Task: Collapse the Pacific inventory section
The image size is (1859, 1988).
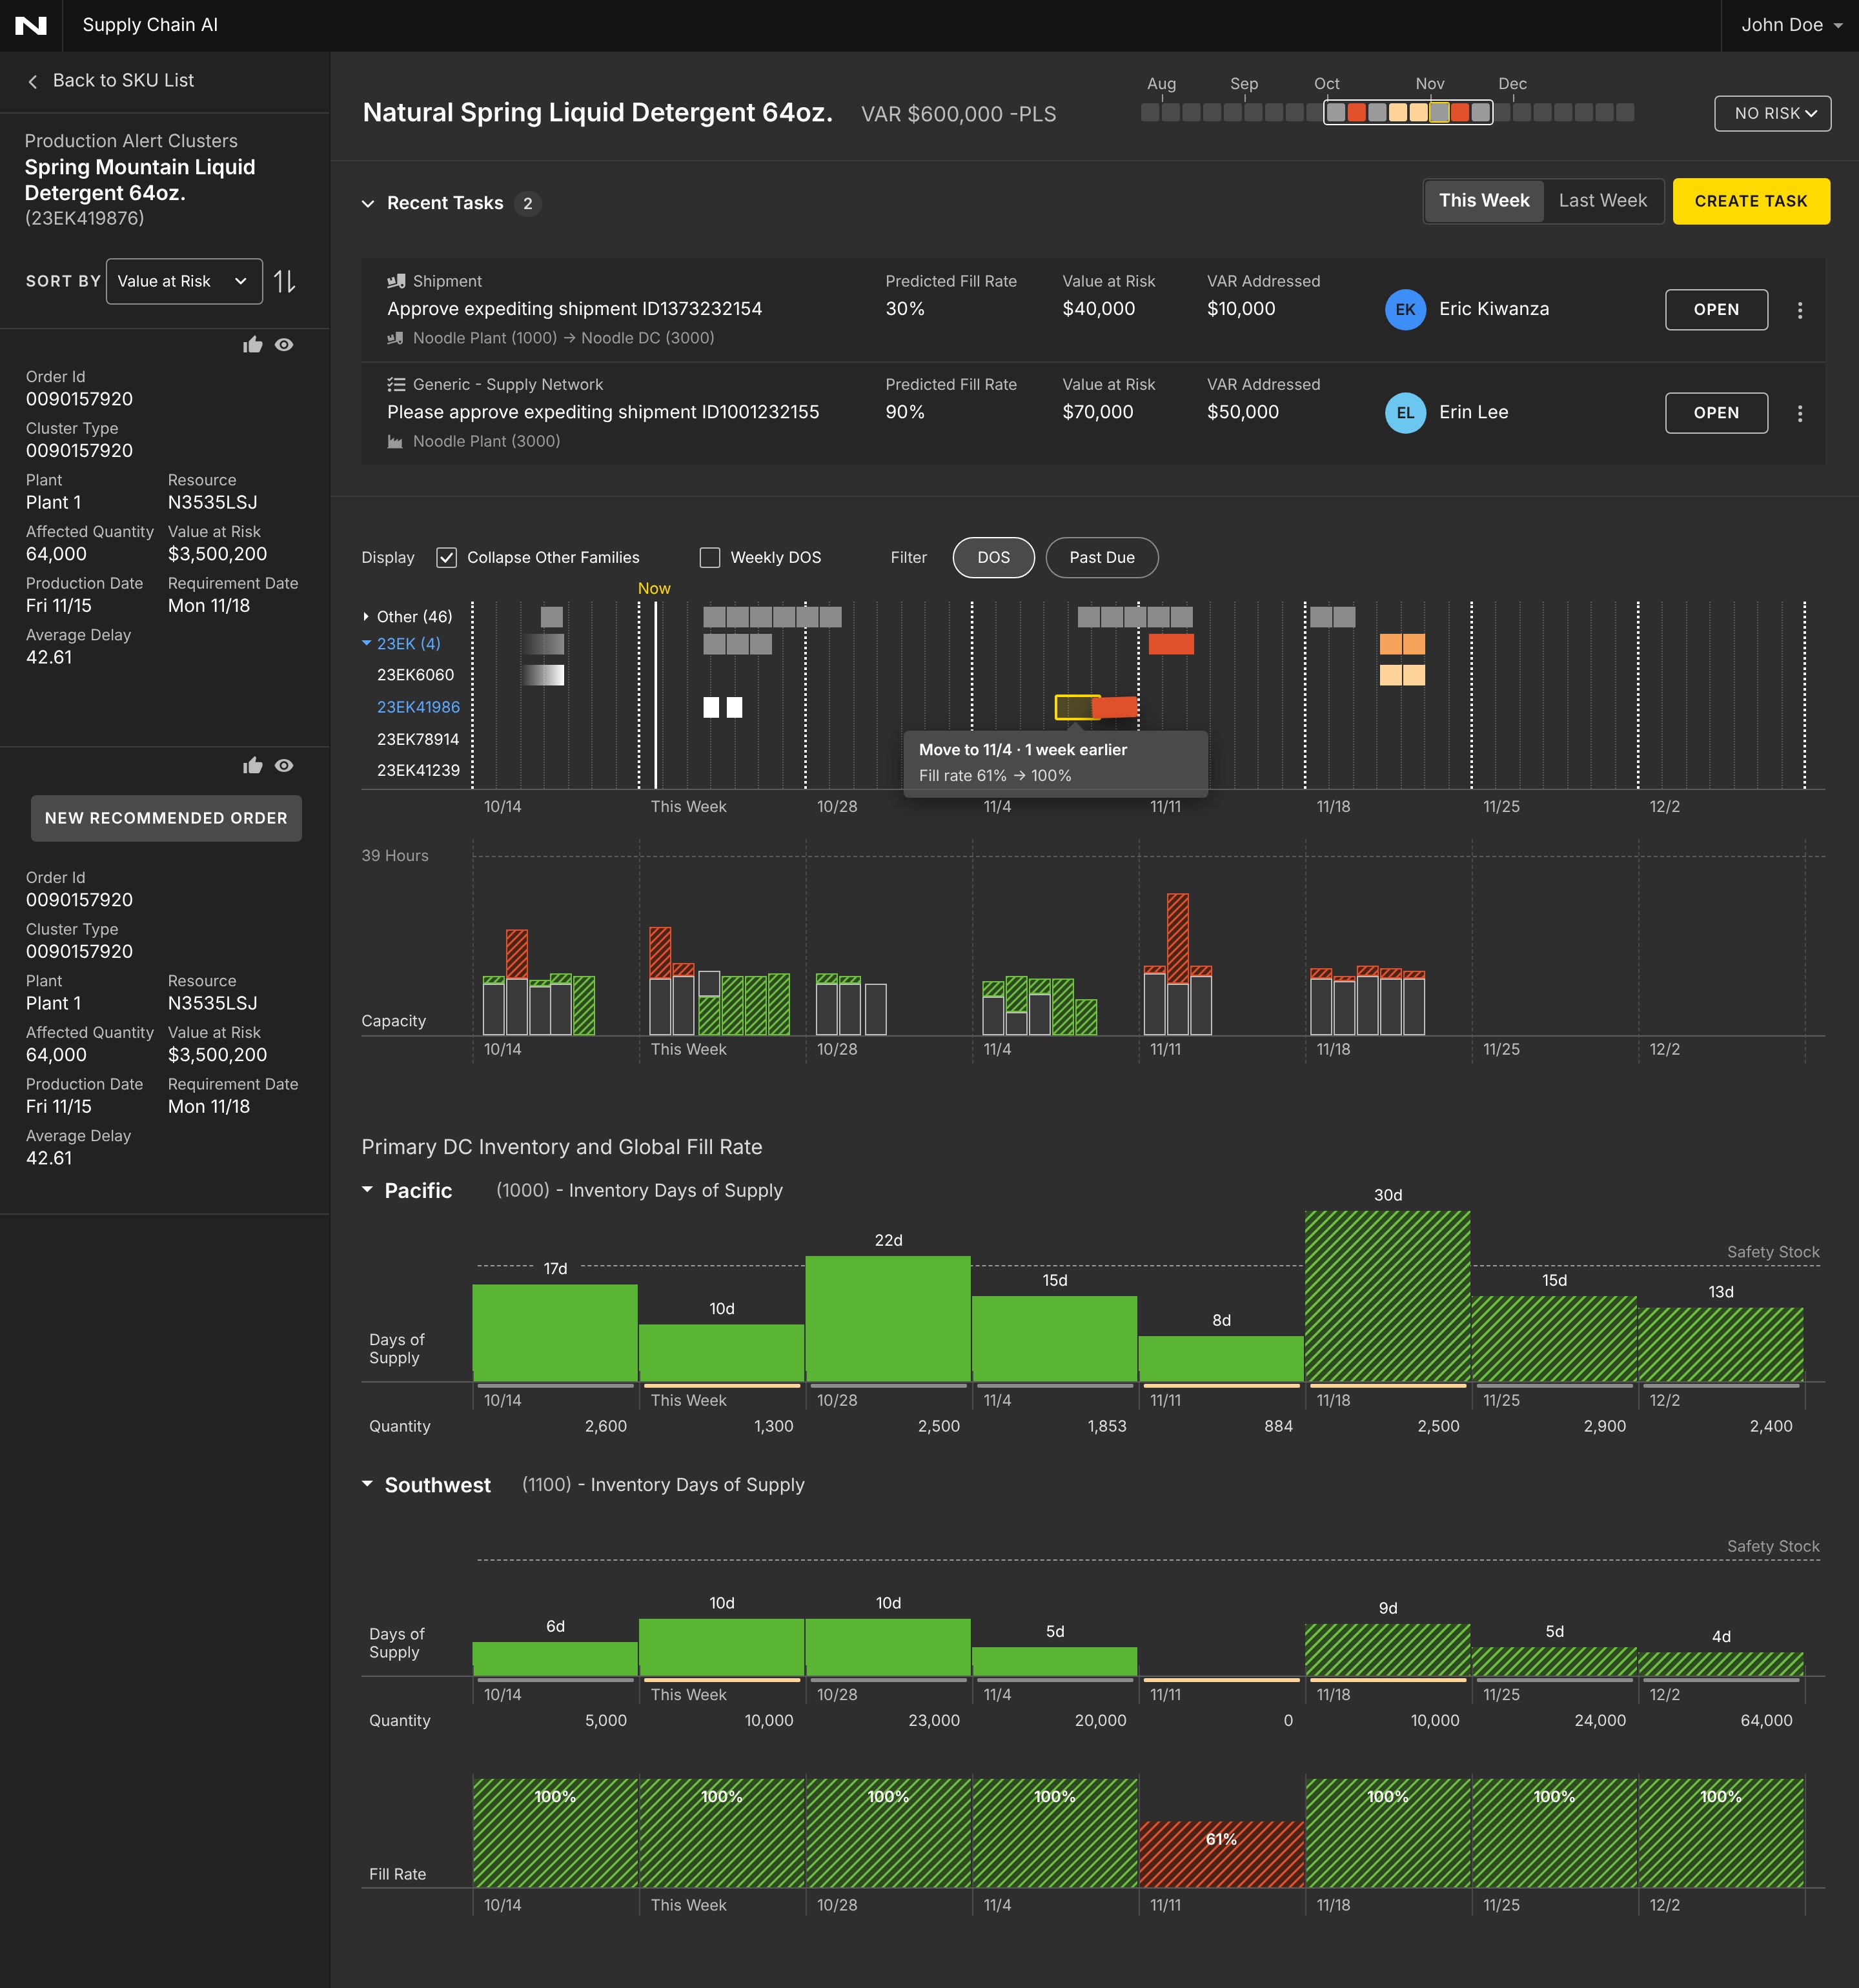Action: tap(367, 1190)
